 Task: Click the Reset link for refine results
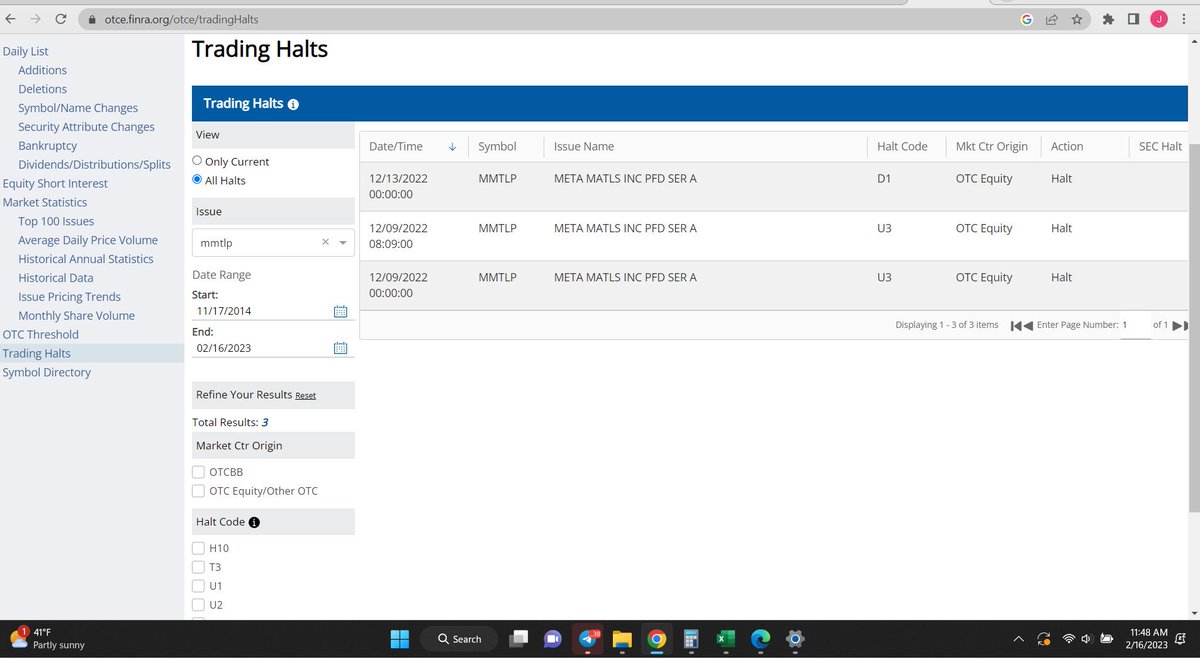(x=305, y=396)
